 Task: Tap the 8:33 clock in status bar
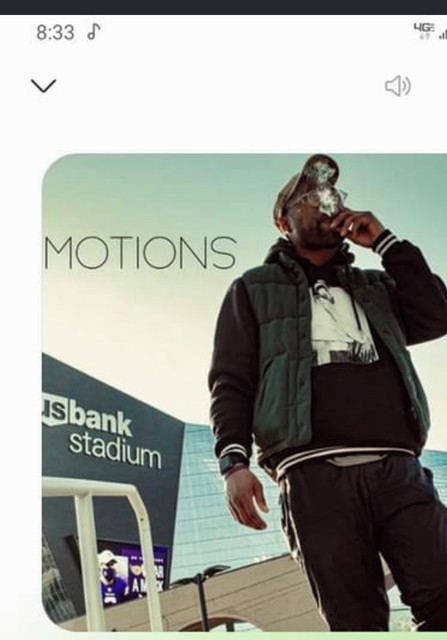(55, 32)
